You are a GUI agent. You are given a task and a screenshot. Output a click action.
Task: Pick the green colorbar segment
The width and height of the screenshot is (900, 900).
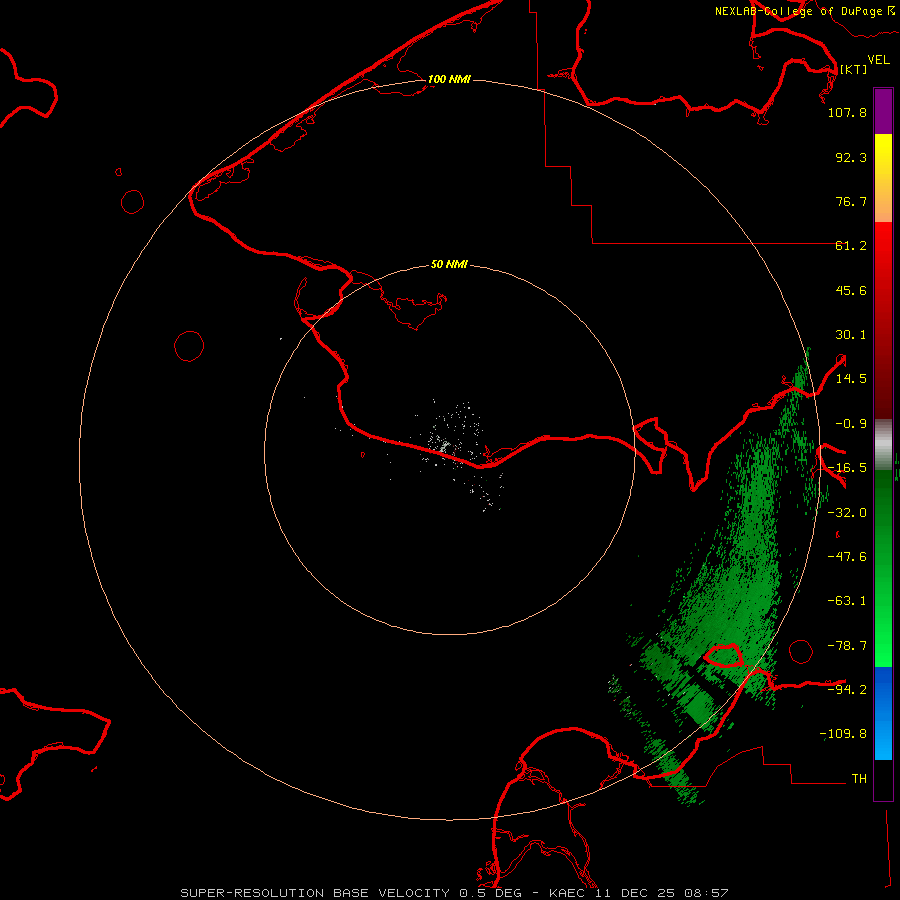(883, 568)
